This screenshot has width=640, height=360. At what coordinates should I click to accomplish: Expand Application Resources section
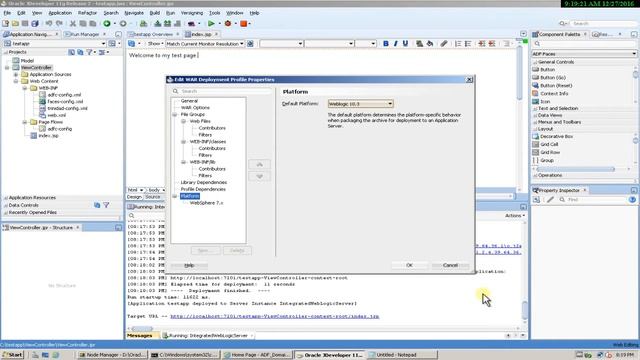(x=6, y=198)
